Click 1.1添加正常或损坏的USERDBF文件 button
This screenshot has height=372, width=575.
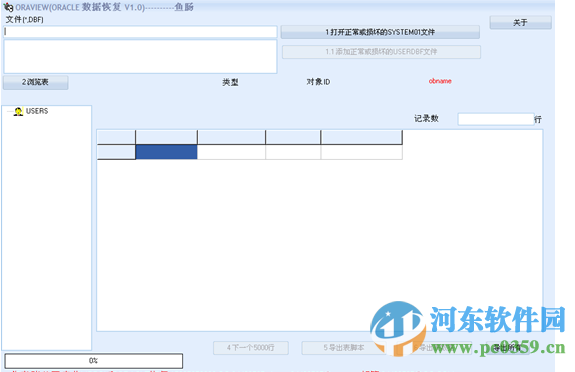381,52
